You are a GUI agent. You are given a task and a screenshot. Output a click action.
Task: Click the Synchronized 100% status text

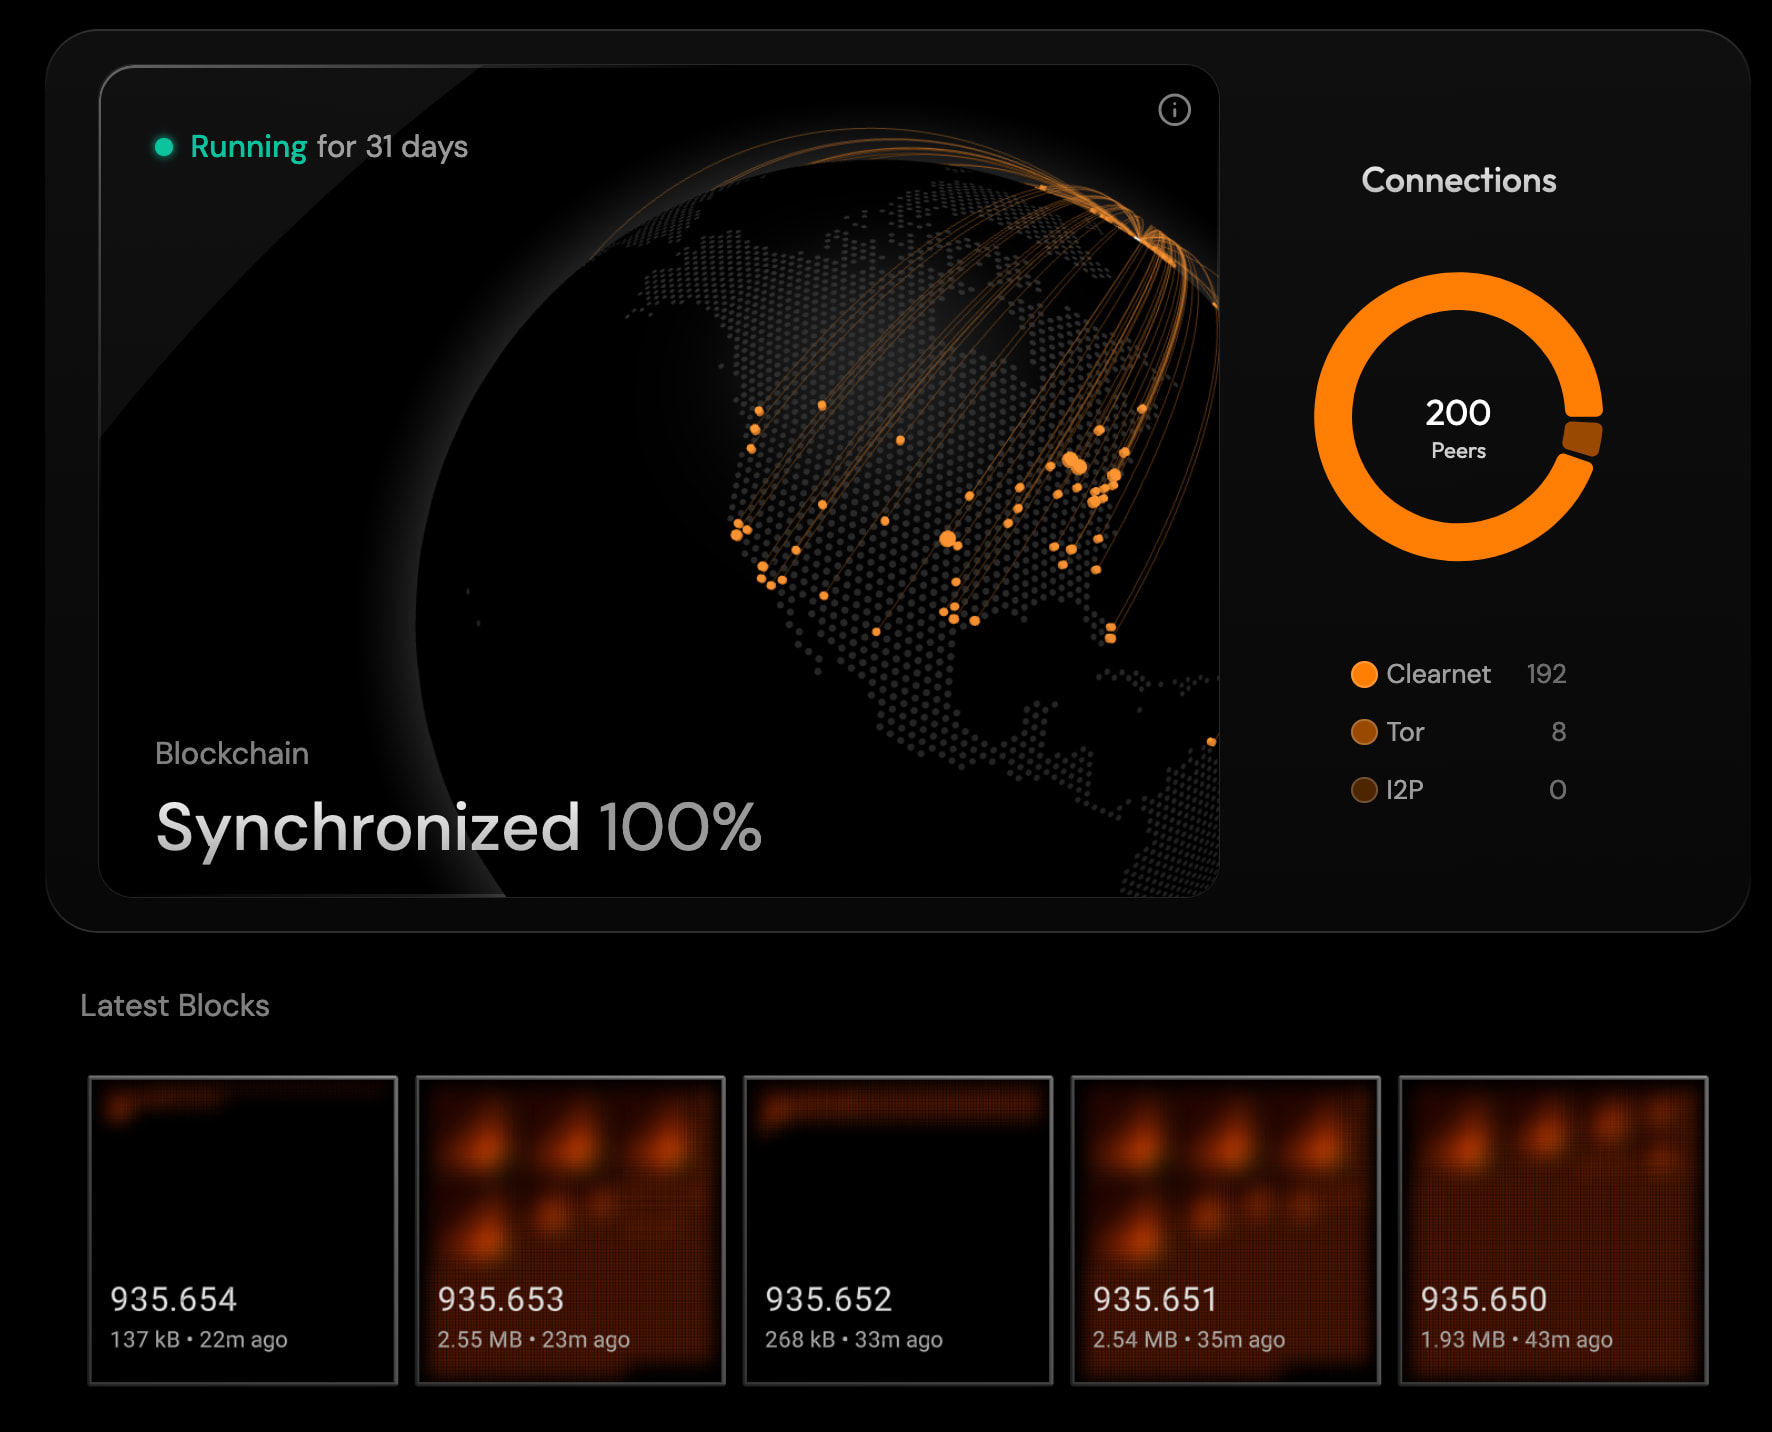458,828
